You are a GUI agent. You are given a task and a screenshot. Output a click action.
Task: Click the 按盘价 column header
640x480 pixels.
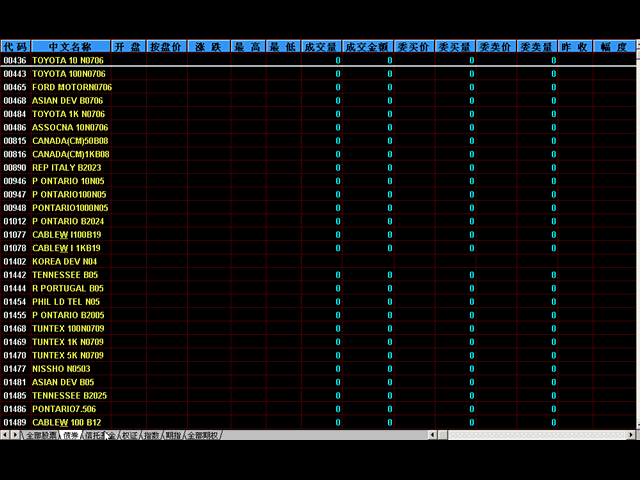tap(167, 47)
